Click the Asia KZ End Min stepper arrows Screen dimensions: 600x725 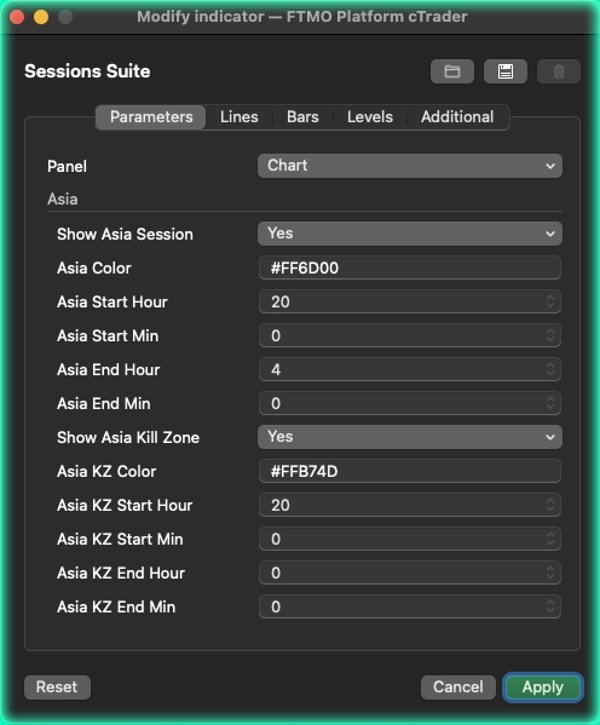coord(550,607)
